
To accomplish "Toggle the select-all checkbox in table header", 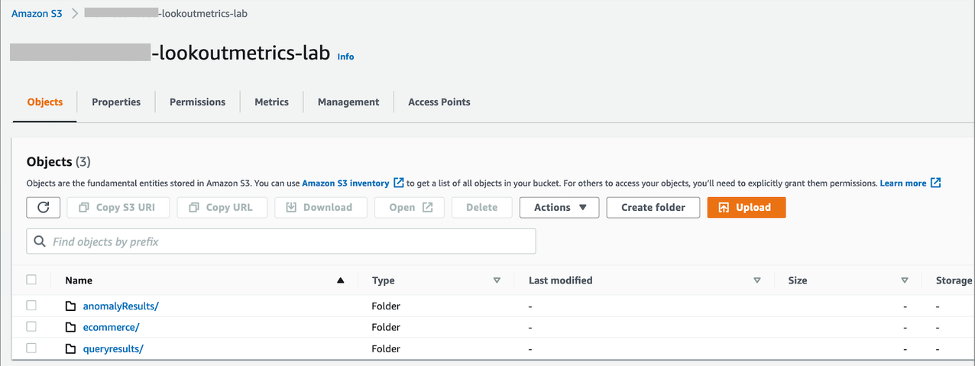I will (x=31, y=280).
